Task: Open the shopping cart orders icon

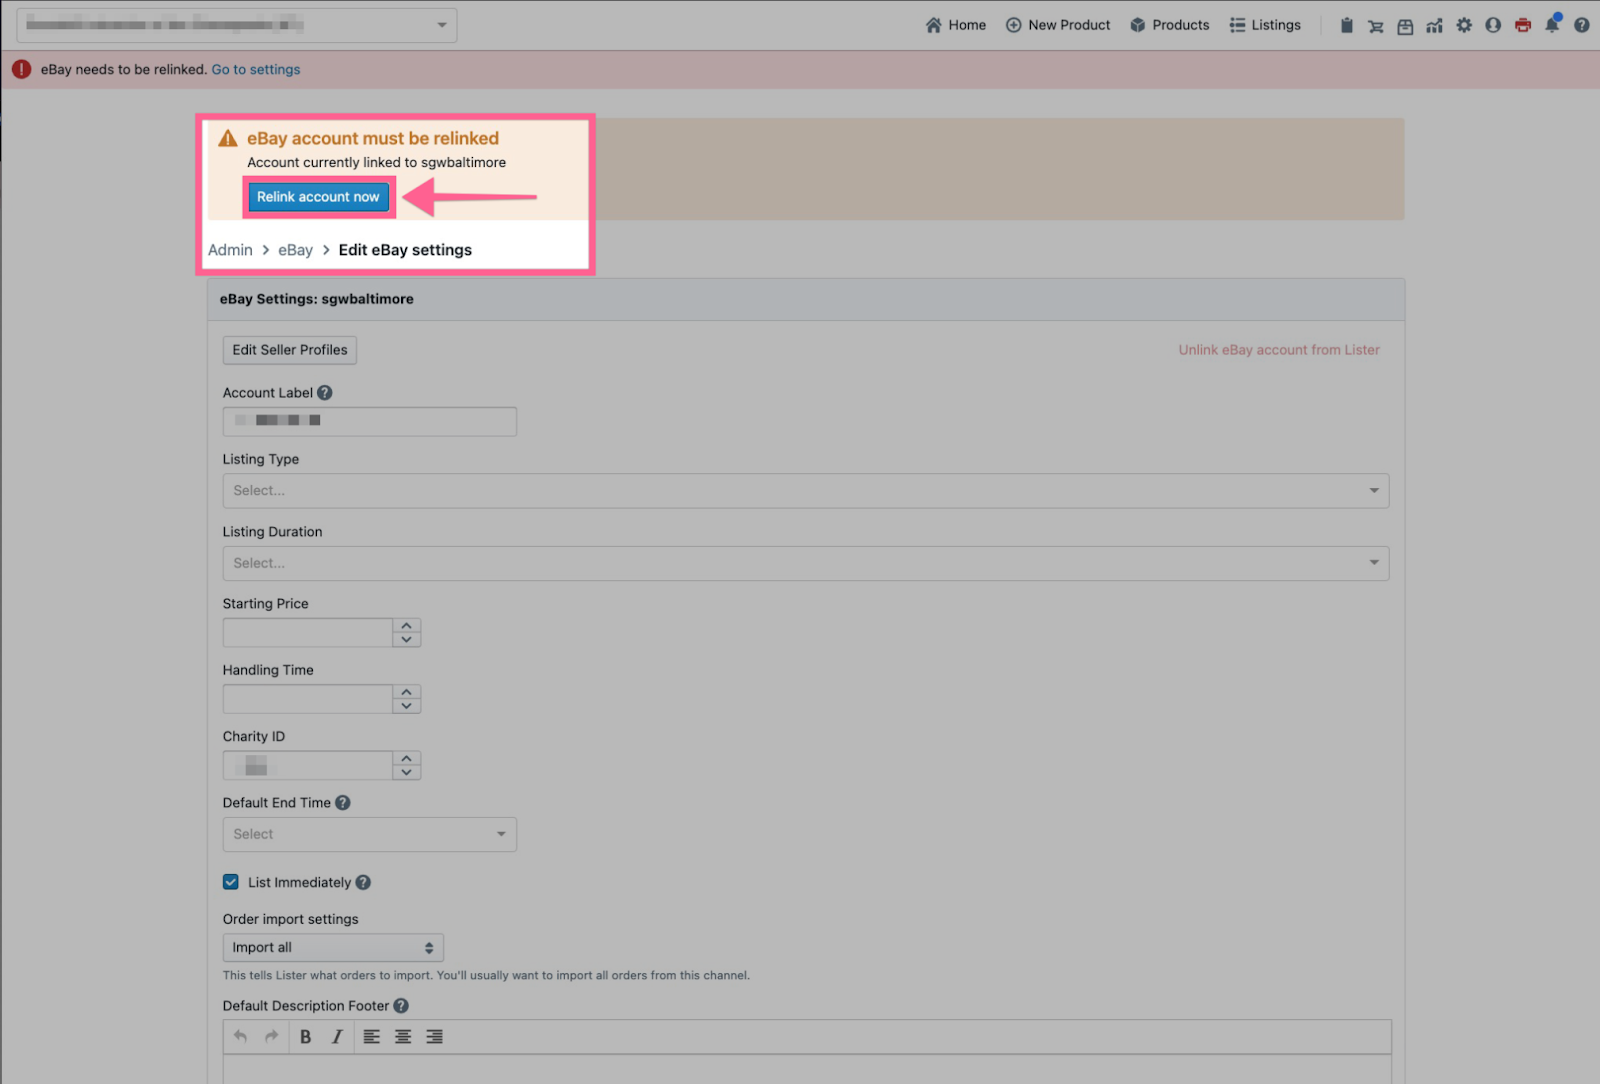Action: click(1376, 26)
